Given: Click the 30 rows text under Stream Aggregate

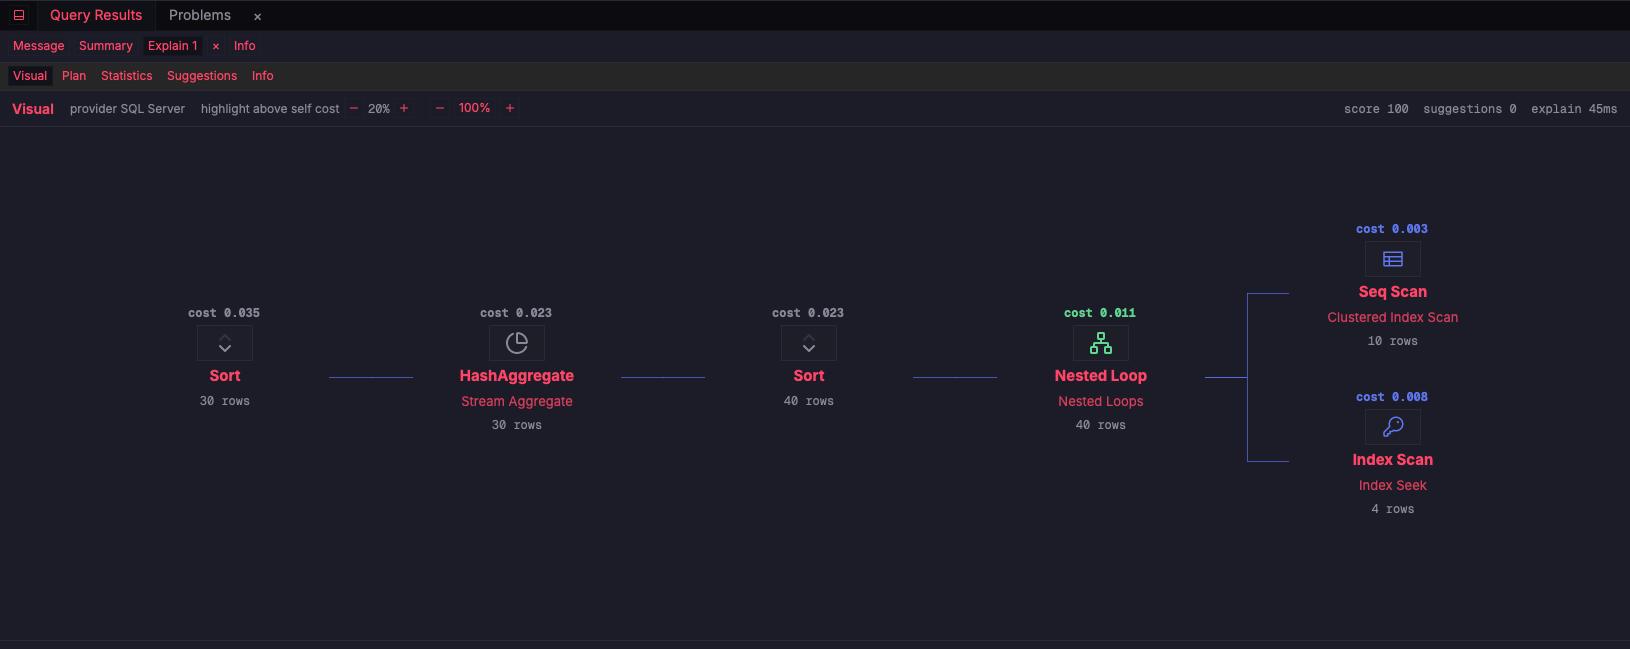Looking at the screenshot, I should click(x=517, y=425).
